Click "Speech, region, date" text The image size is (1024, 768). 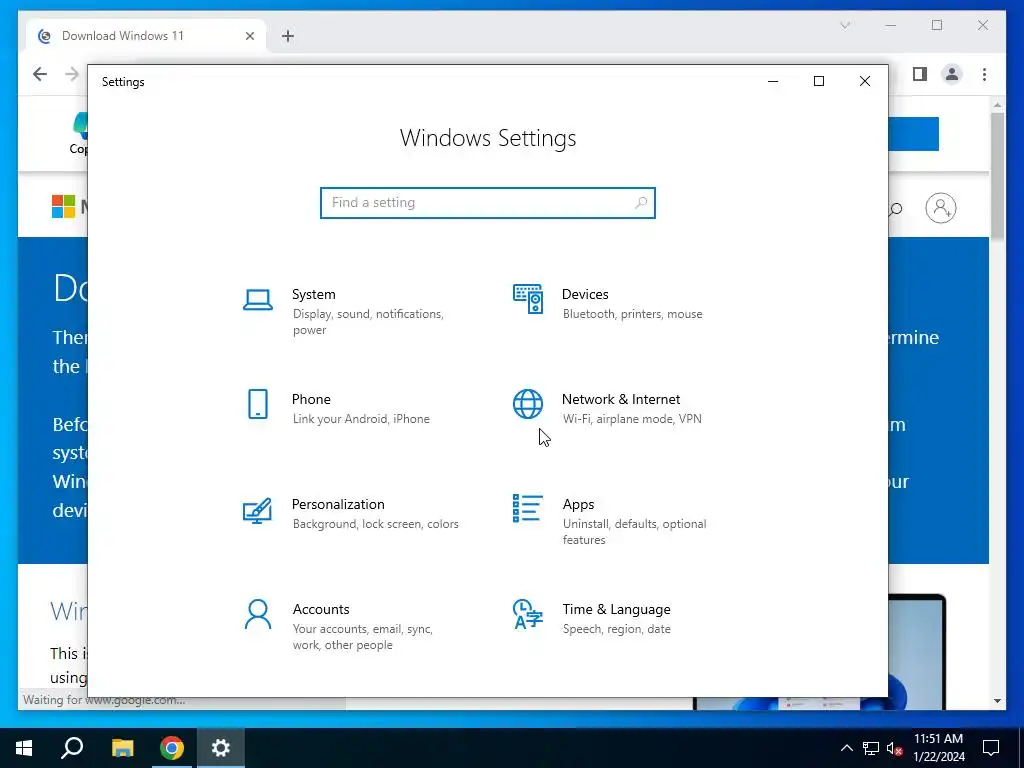point(616,629)
